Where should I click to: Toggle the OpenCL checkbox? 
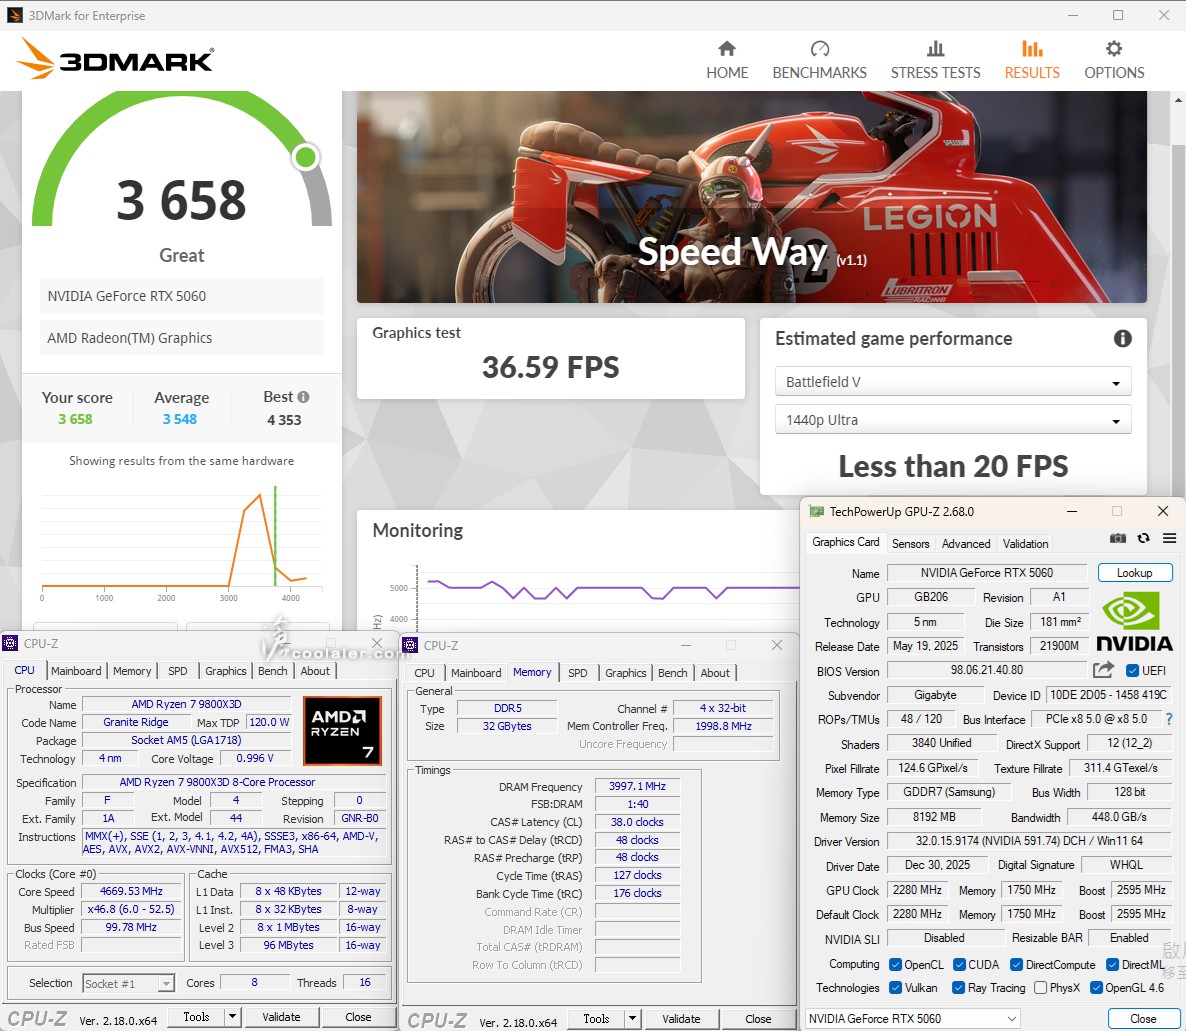[x=896, y=964]
